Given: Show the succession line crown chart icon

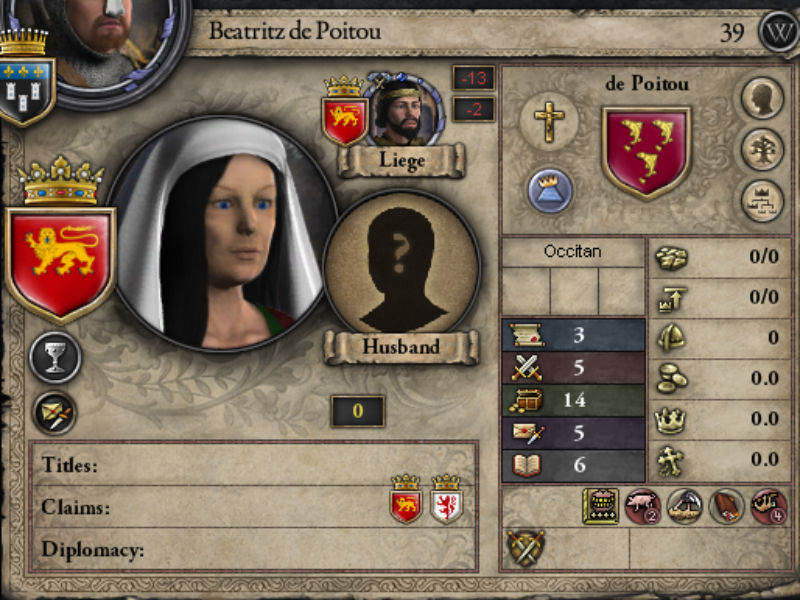Looking at the screenshot, I should click(762, 201).
